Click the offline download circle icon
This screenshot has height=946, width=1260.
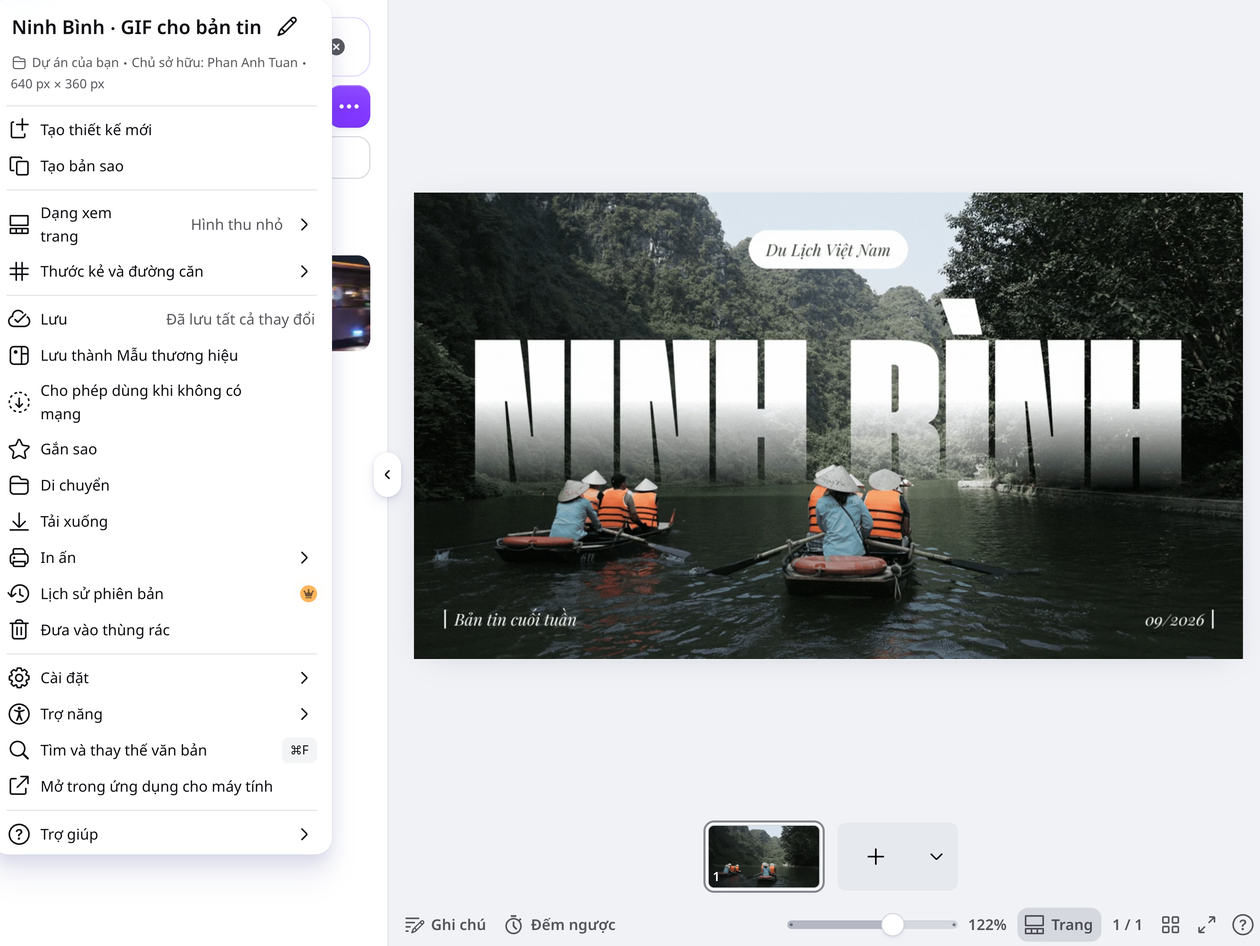[19, 402]
